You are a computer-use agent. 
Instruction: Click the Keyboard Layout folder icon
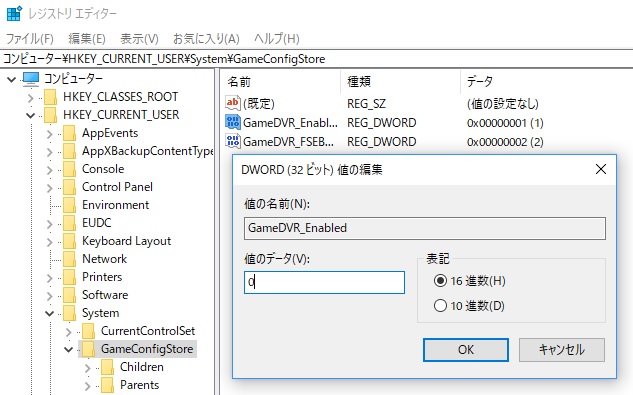tap(69, 241)
